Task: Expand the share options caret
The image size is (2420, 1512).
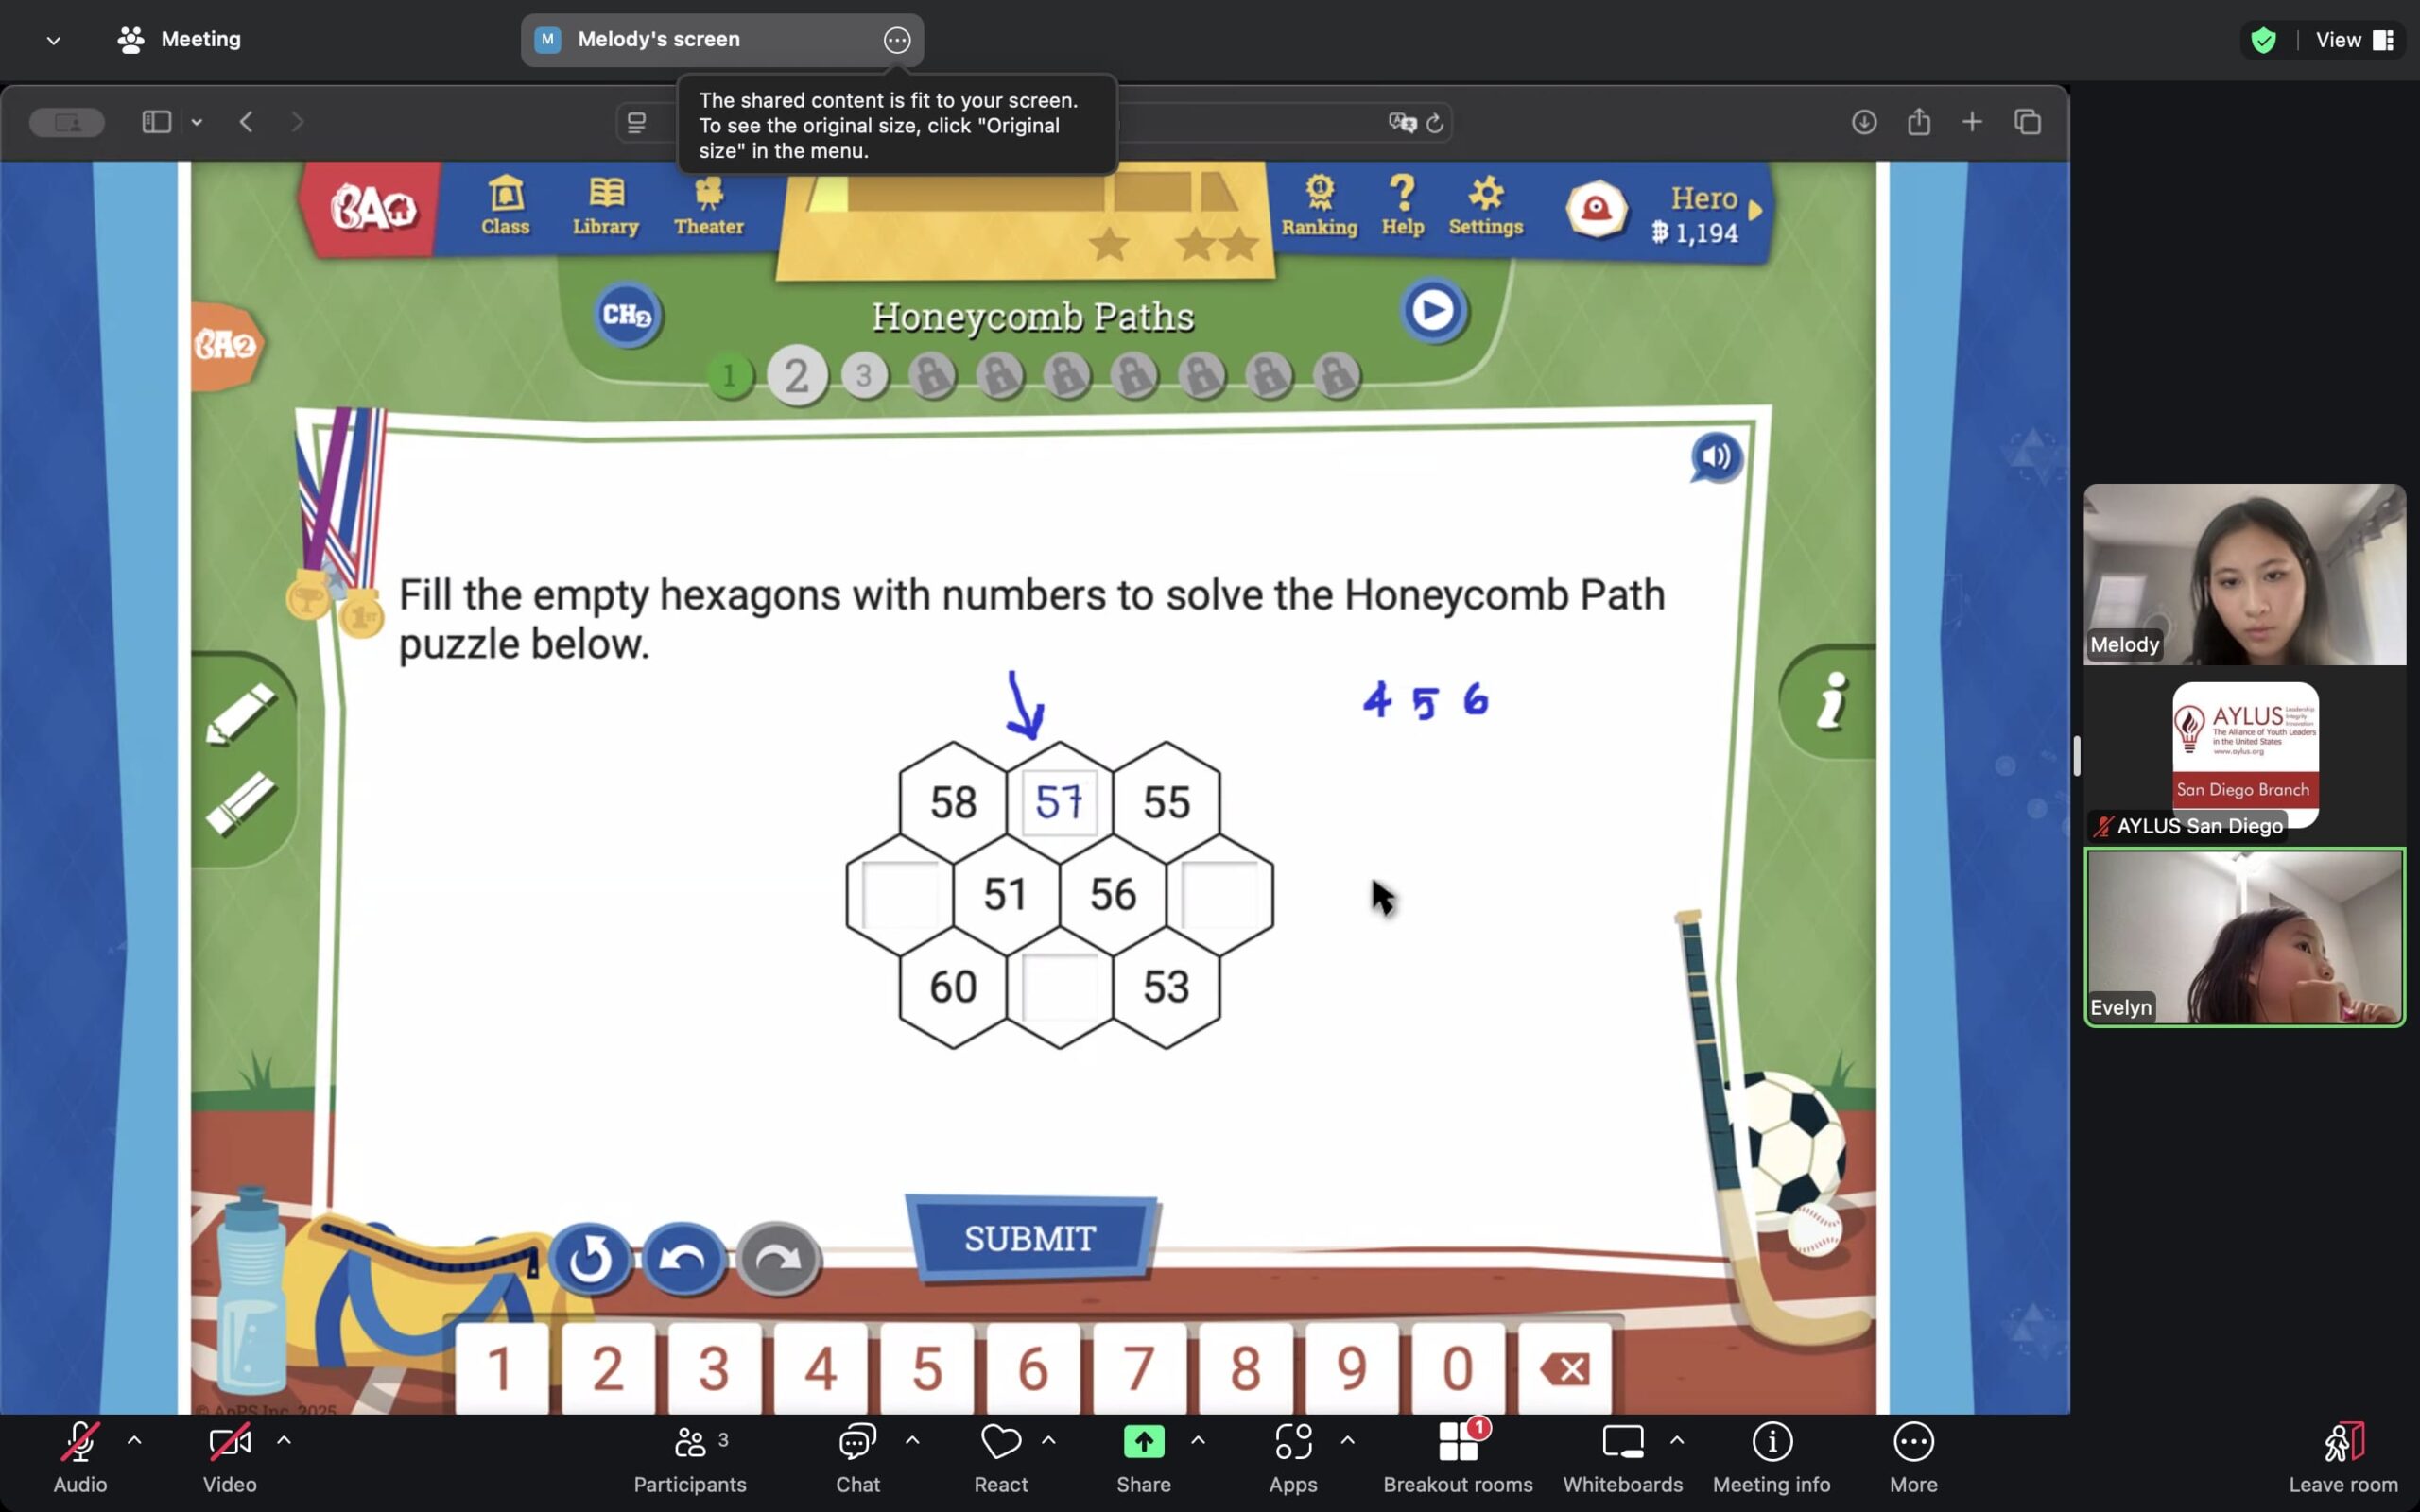Action: click(x=1198, y=1440)
